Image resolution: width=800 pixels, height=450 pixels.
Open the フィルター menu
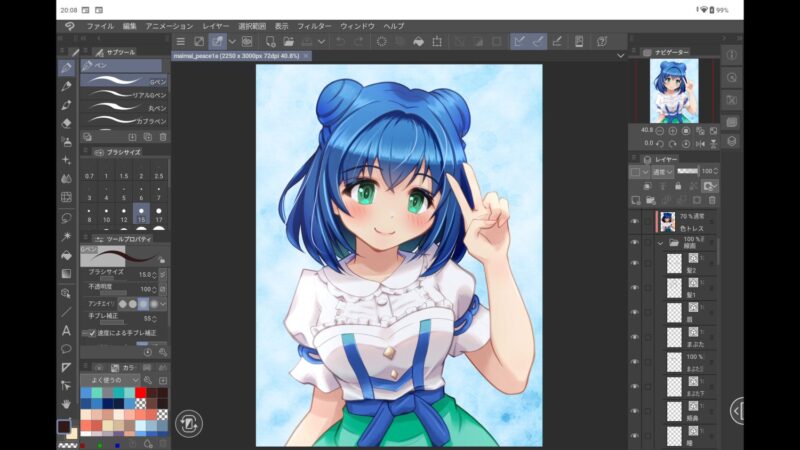pyautogui.click(x=314, y=25)
